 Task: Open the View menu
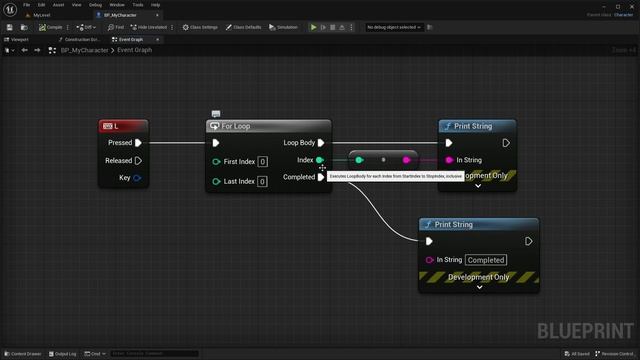(76, 5)
